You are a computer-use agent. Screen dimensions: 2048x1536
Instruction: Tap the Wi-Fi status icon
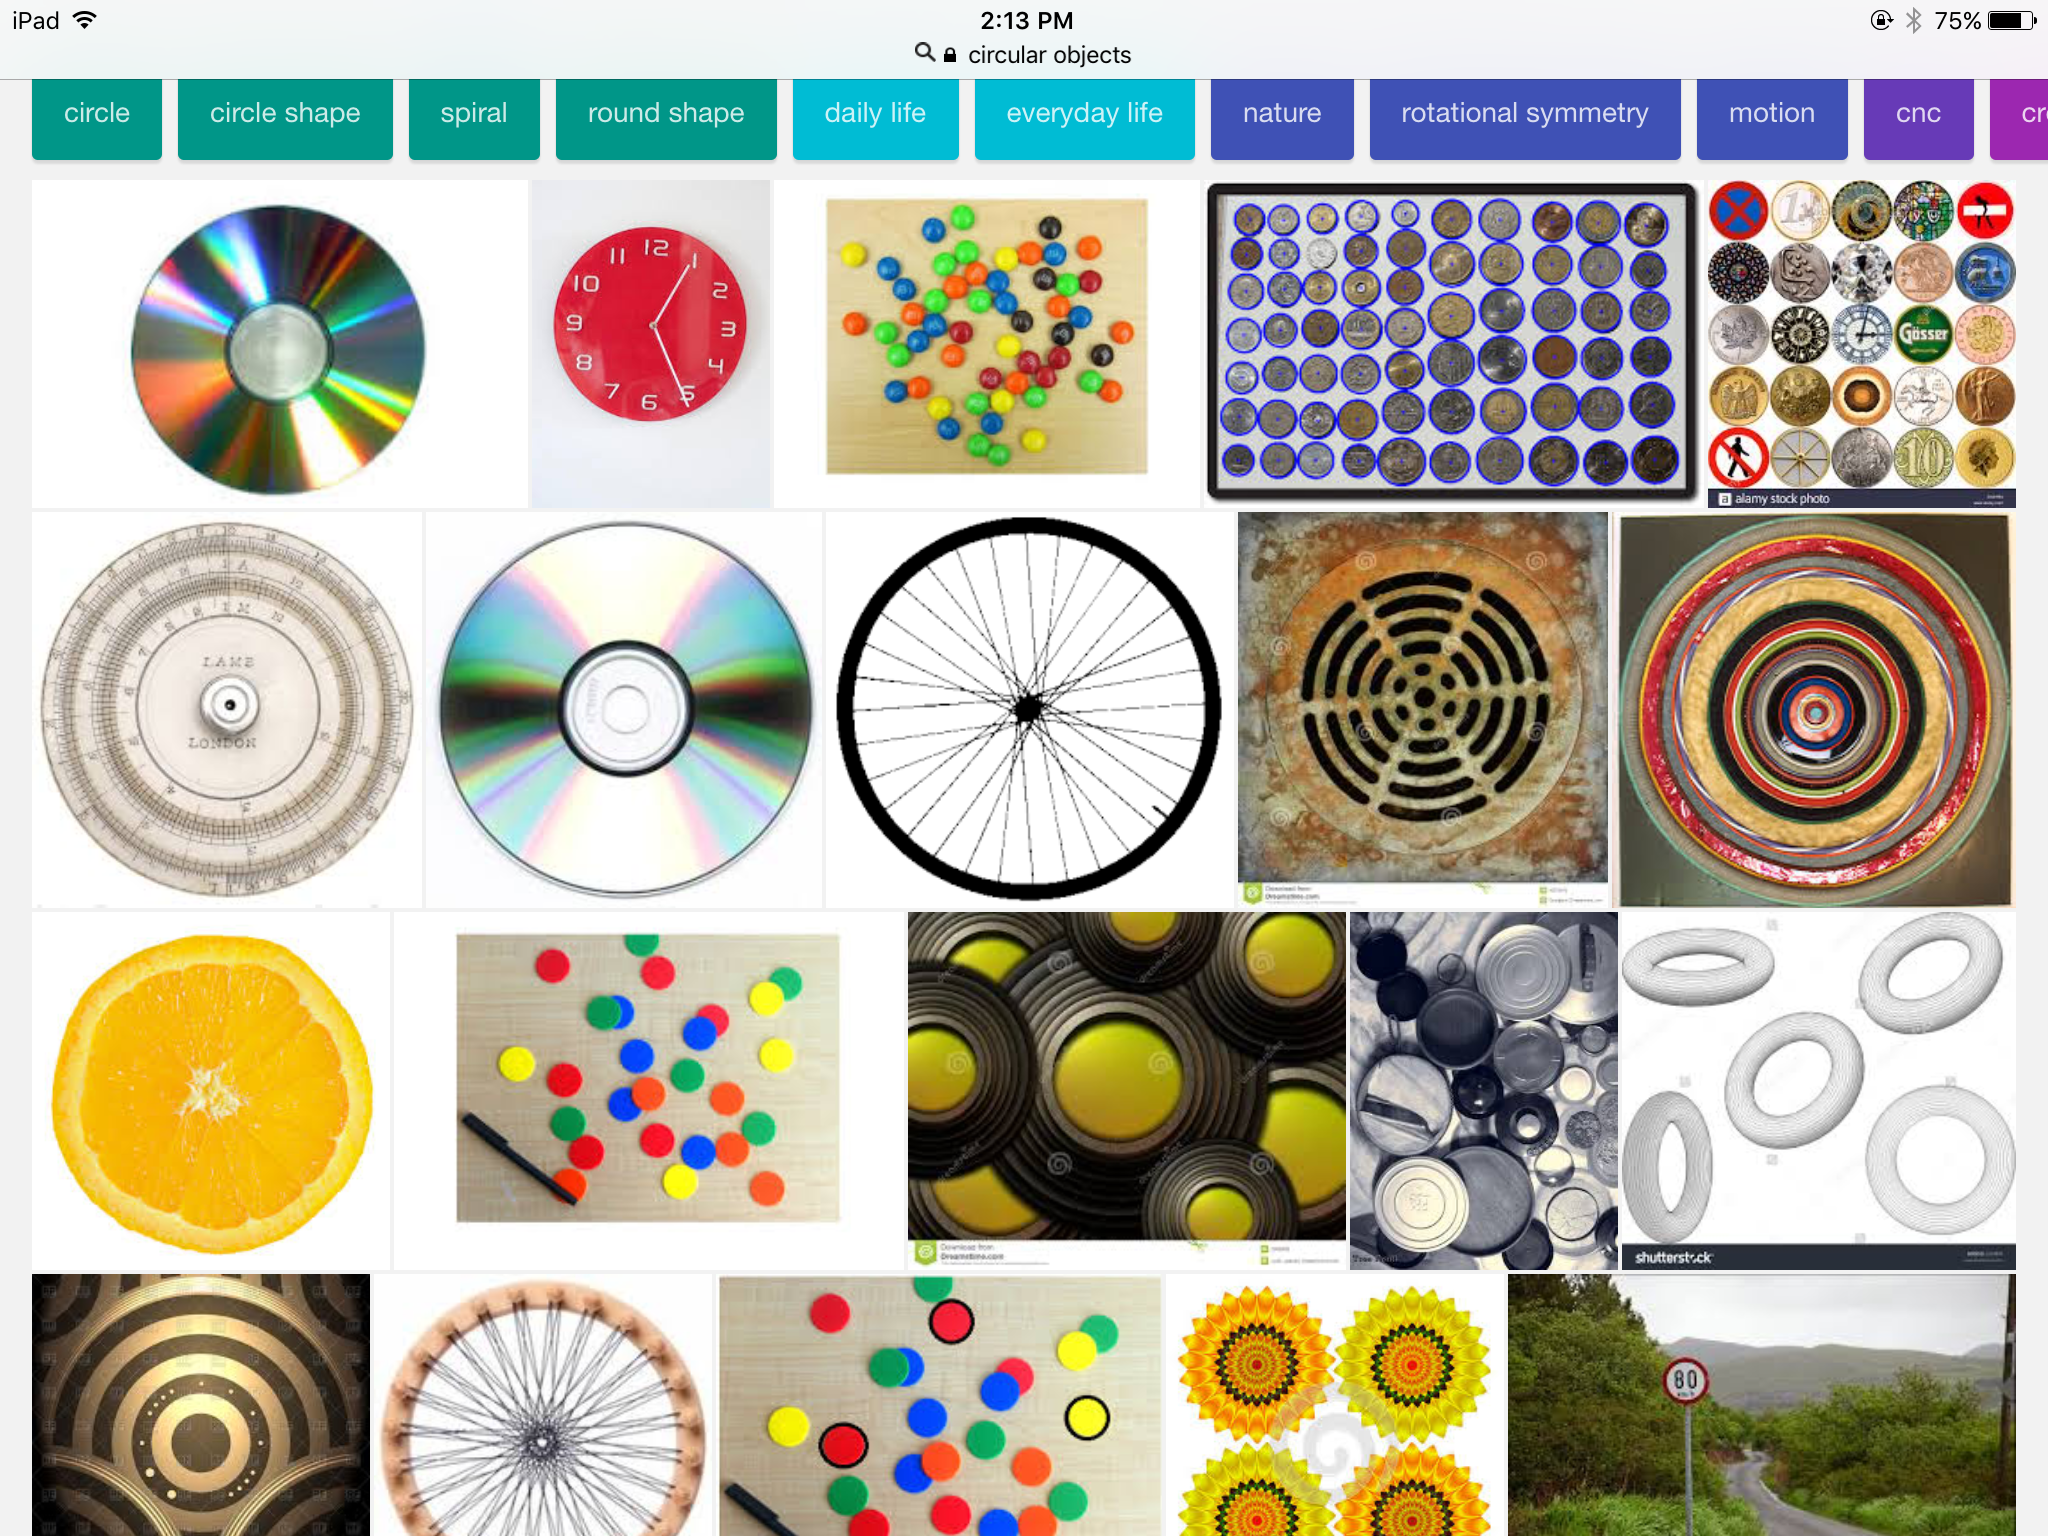[85, 20]
